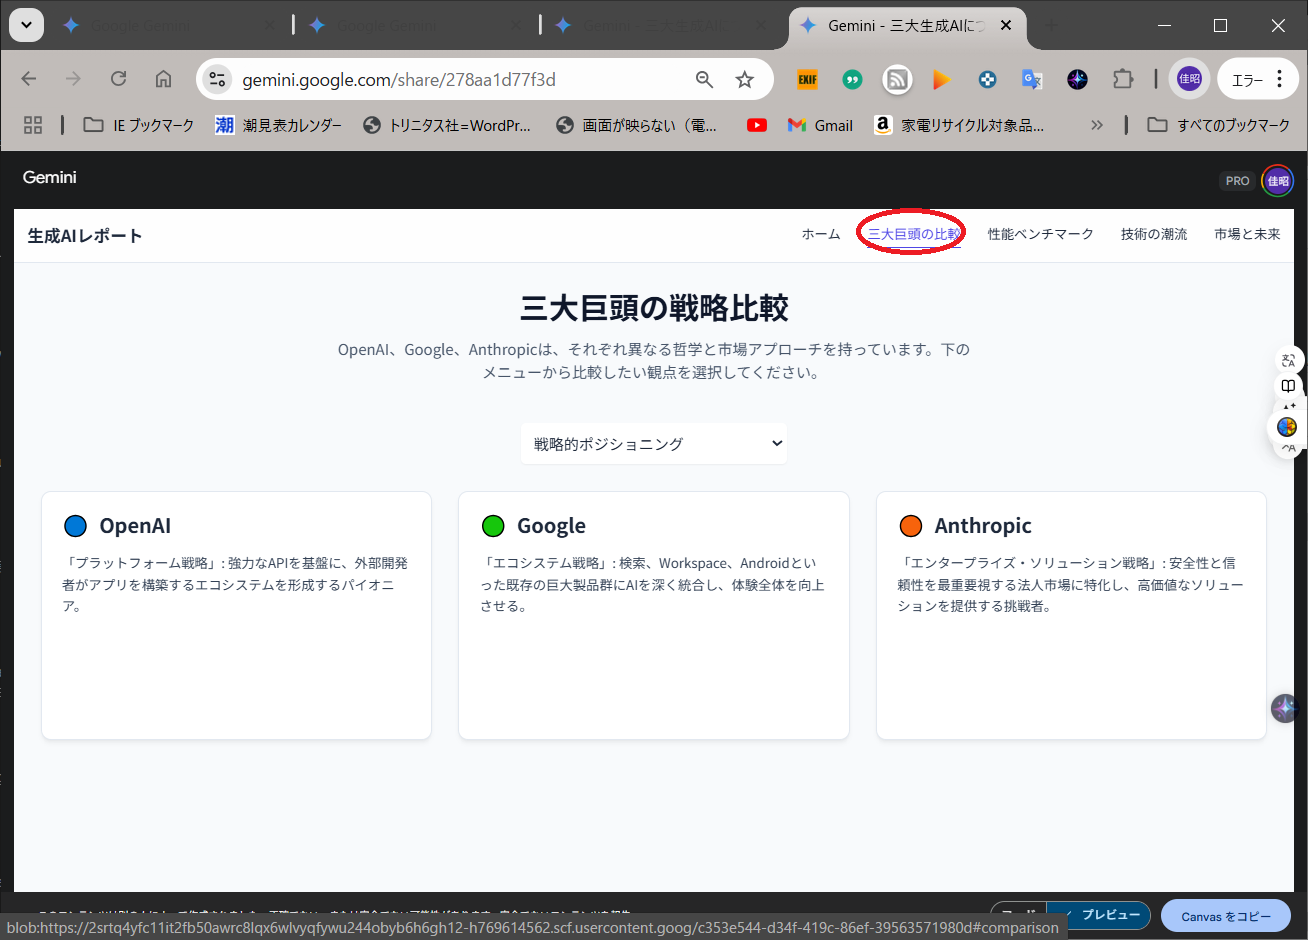
Task: Open the 技術の潮流 section
Action: coord(1154,234)
